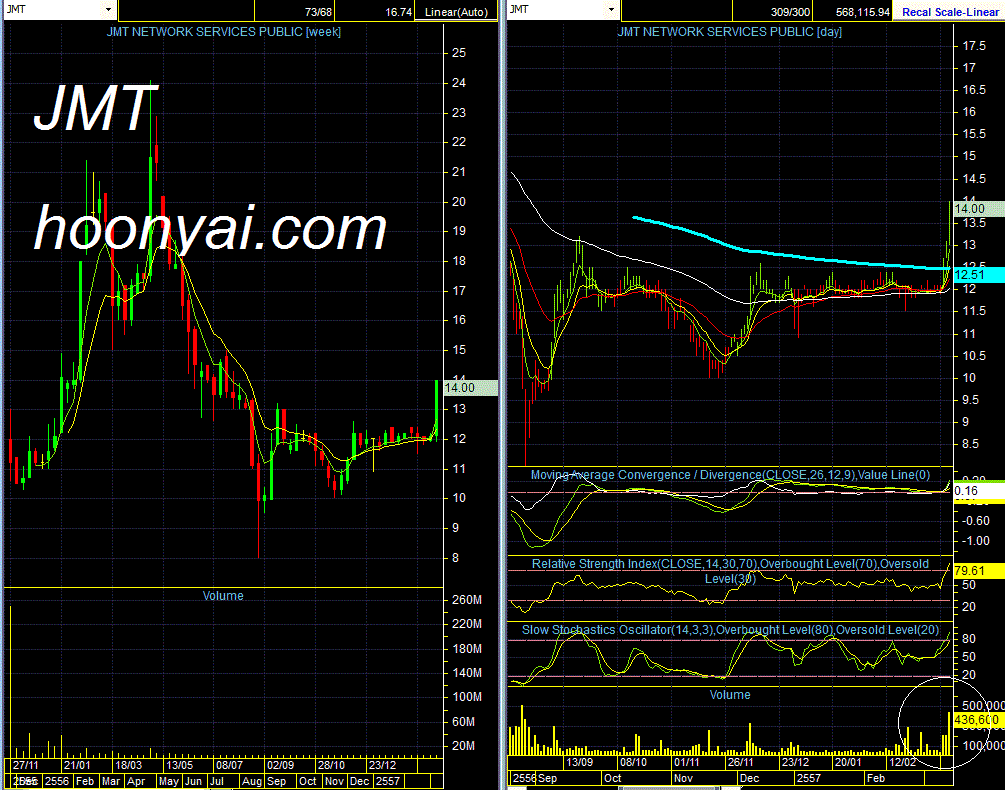This screenshot has width=1005, height=790.
Task: Click the 12/02 date on daily axis
Action: tap(902, 762)
